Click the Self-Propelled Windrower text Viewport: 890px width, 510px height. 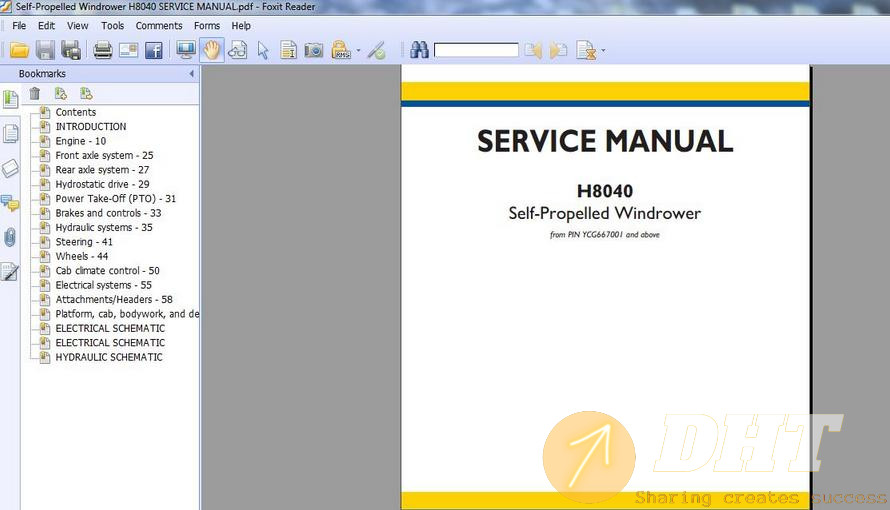(x=604, y=213)
